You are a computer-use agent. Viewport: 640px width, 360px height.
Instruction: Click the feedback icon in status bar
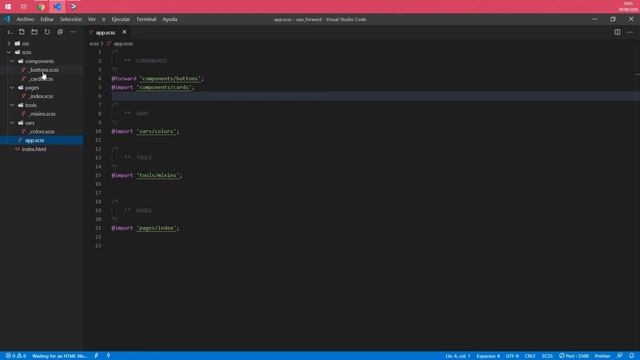point(620,356)
